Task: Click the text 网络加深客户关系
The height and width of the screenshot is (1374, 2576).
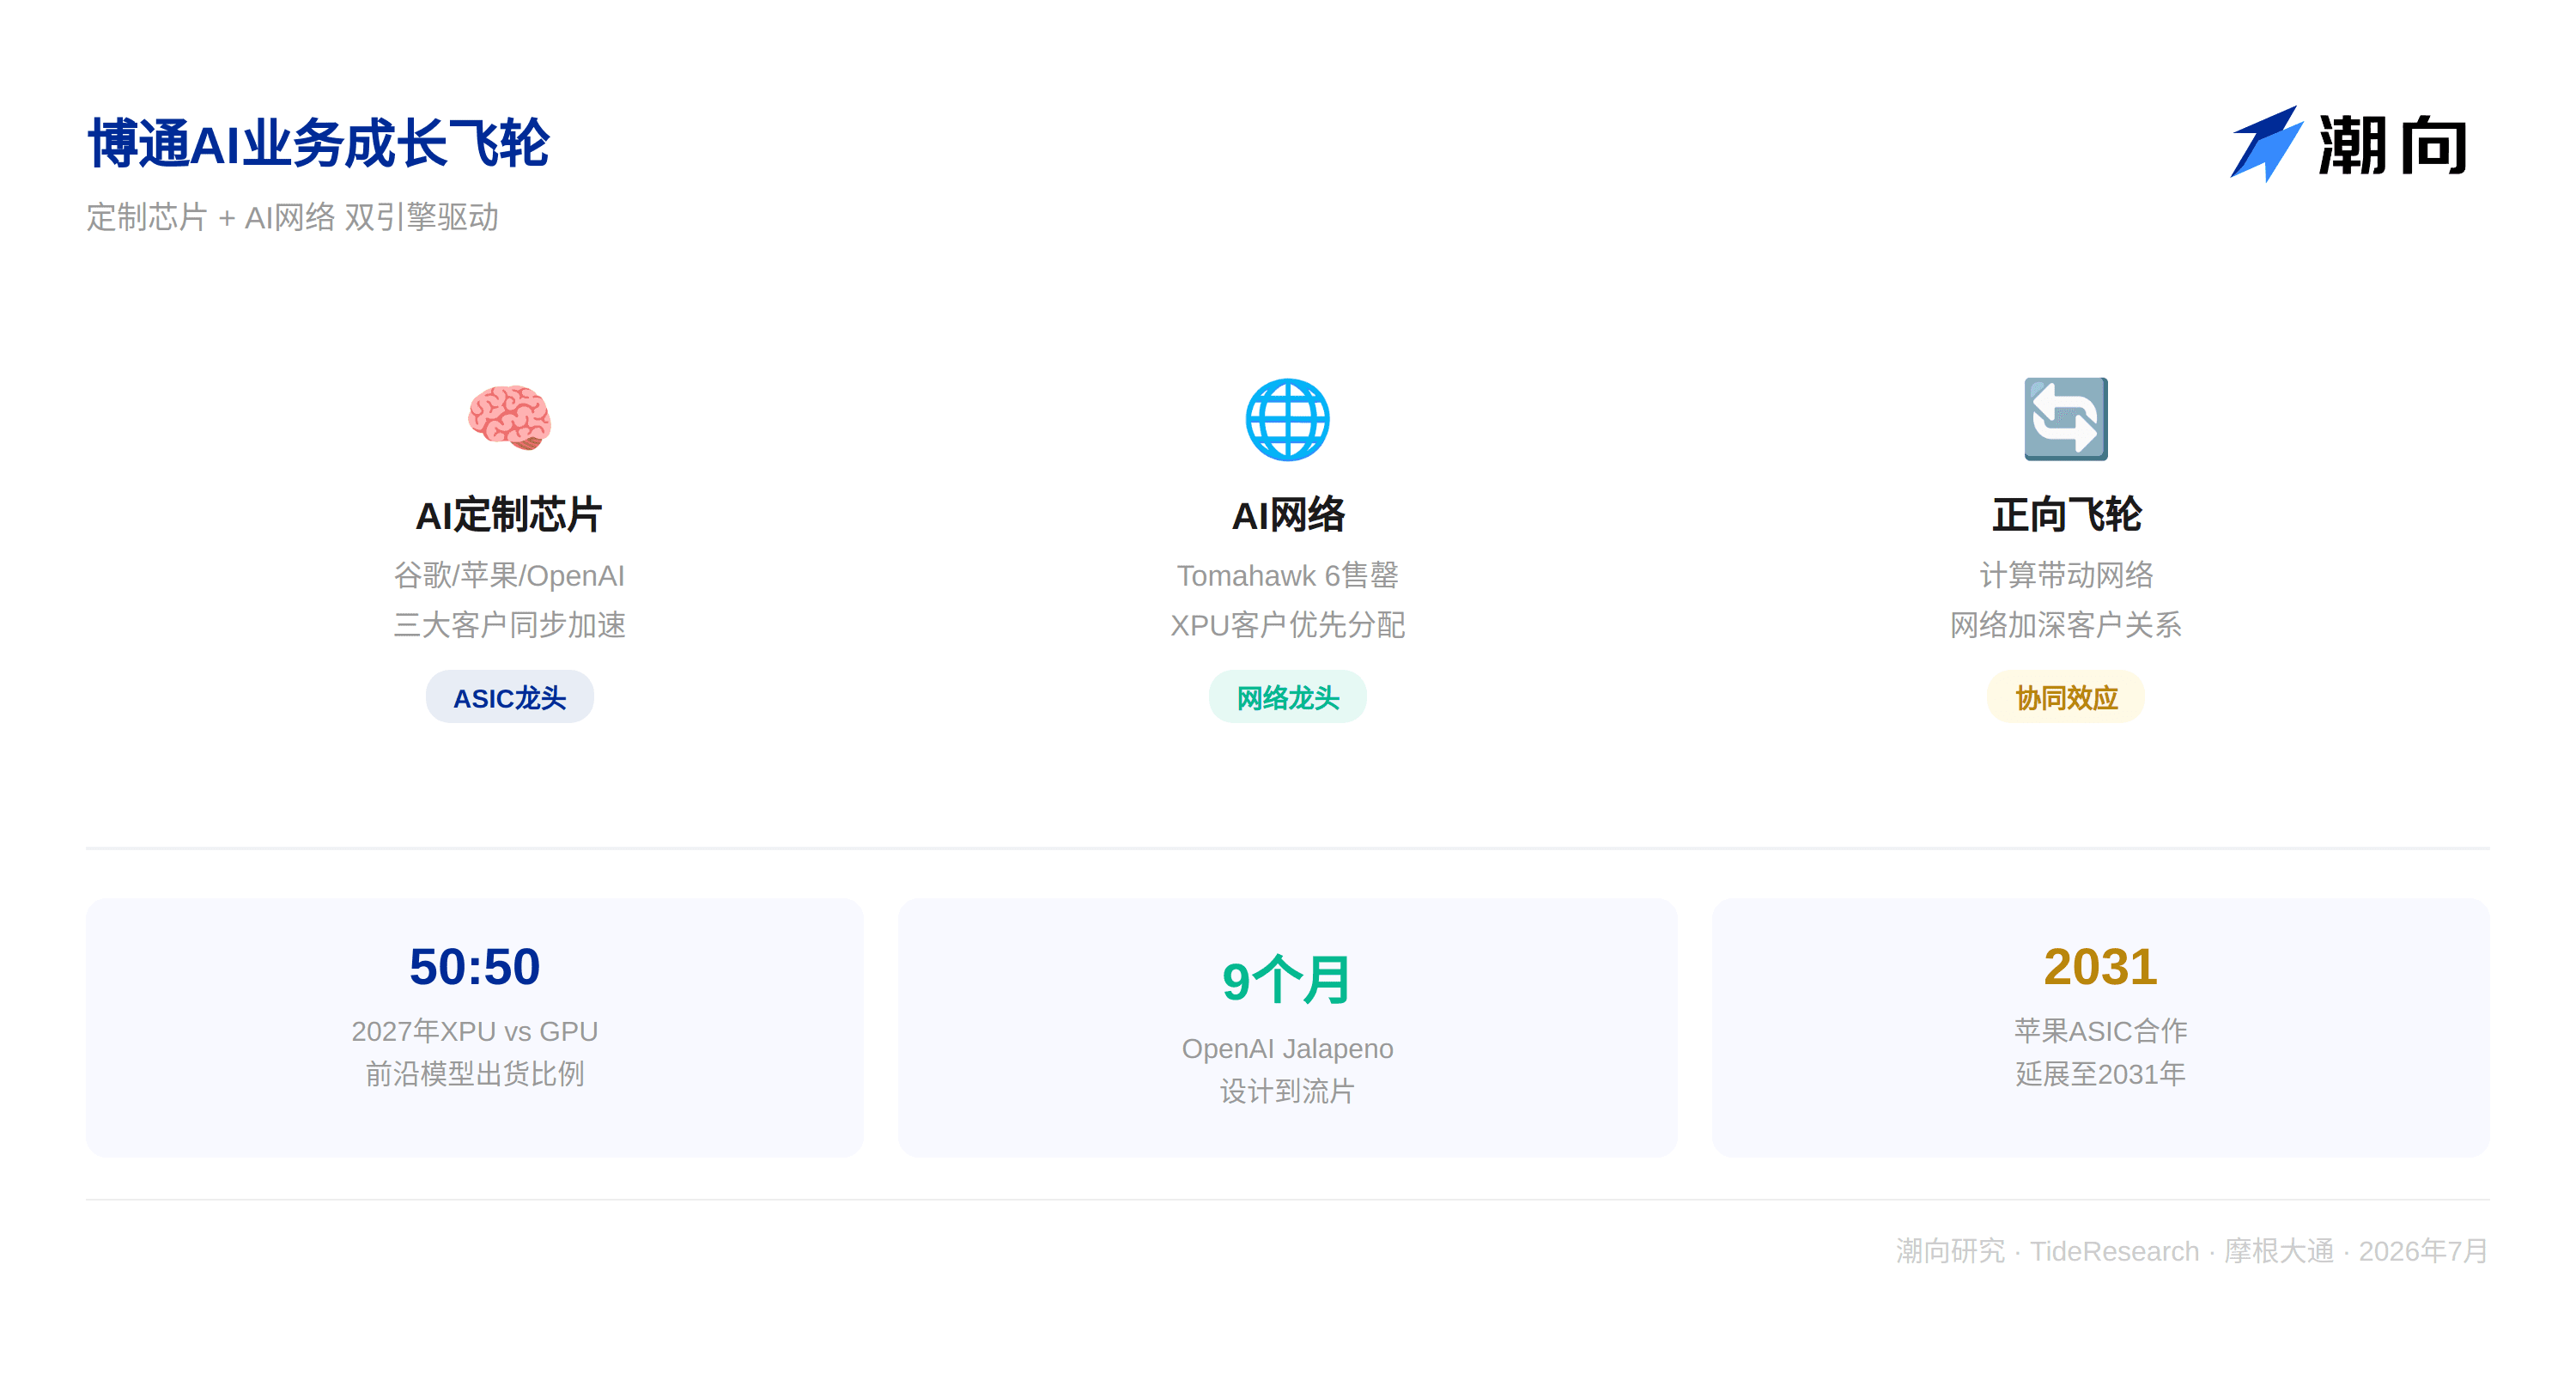Action: tap(2066, 625)
